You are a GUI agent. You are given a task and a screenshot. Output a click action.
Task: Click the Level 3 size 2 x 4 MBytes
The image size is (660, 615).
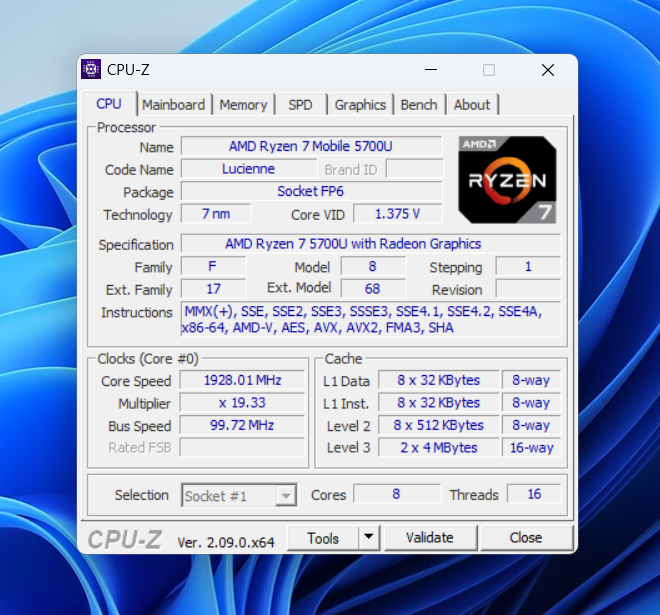coord(439,447)
